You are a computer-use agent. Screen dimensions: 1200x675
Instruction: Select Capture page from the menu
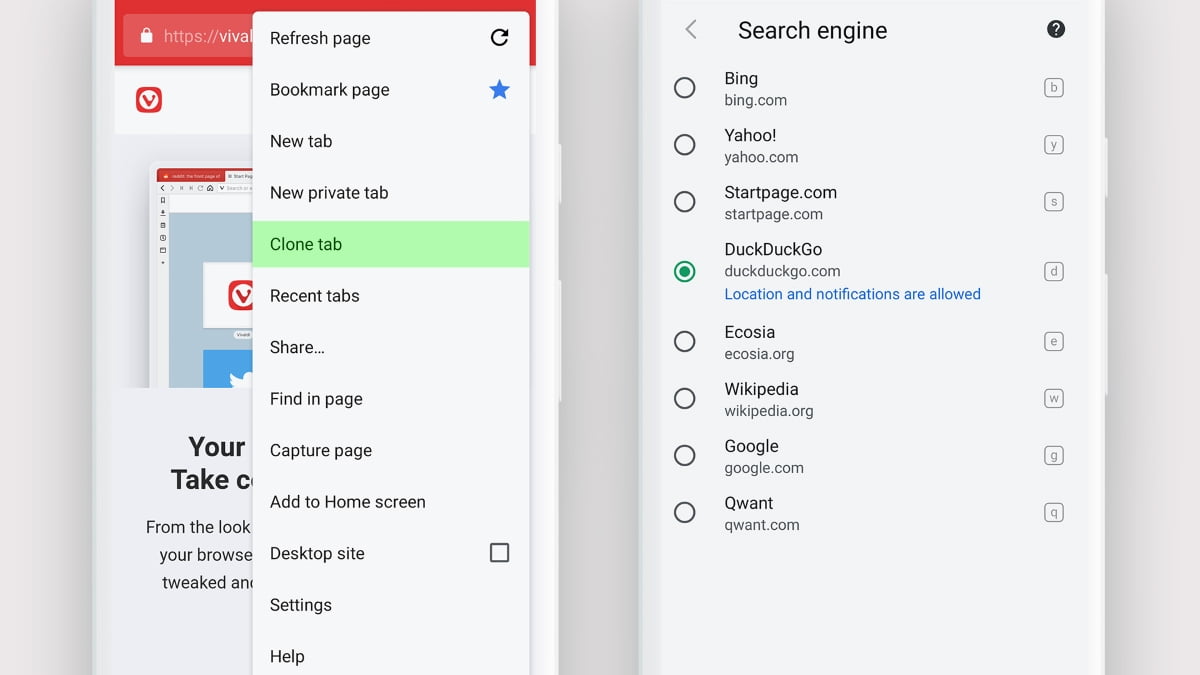point(320,450)
